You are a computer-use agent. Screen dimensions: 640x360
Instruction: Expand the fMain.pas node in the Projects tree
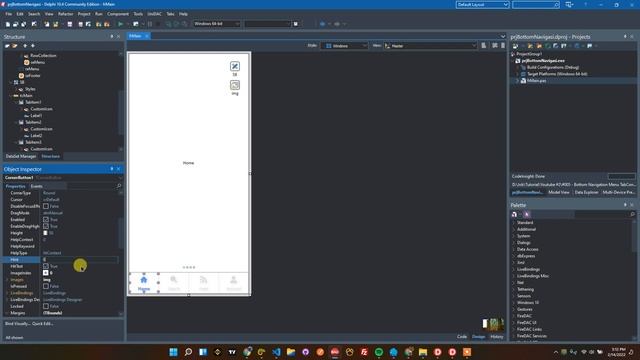point(518,81)
